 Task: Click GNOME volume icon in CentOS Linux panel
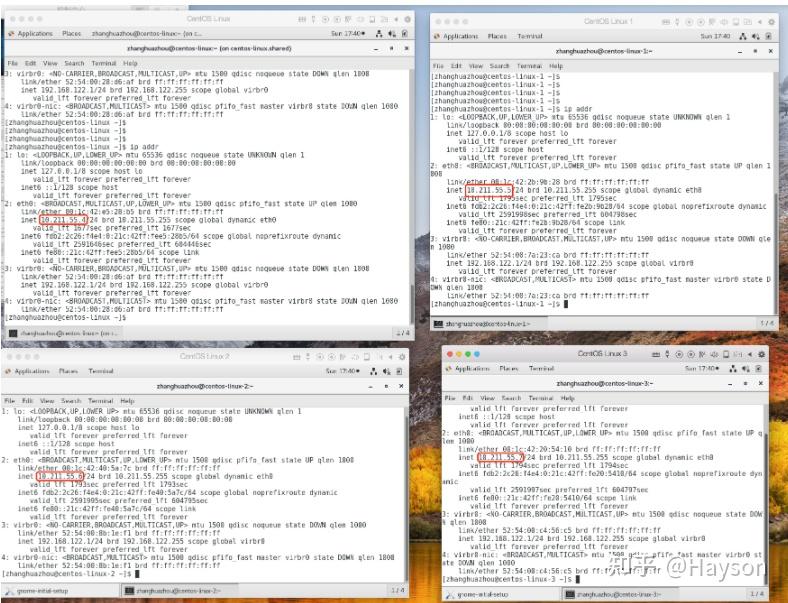click(391, 34)
